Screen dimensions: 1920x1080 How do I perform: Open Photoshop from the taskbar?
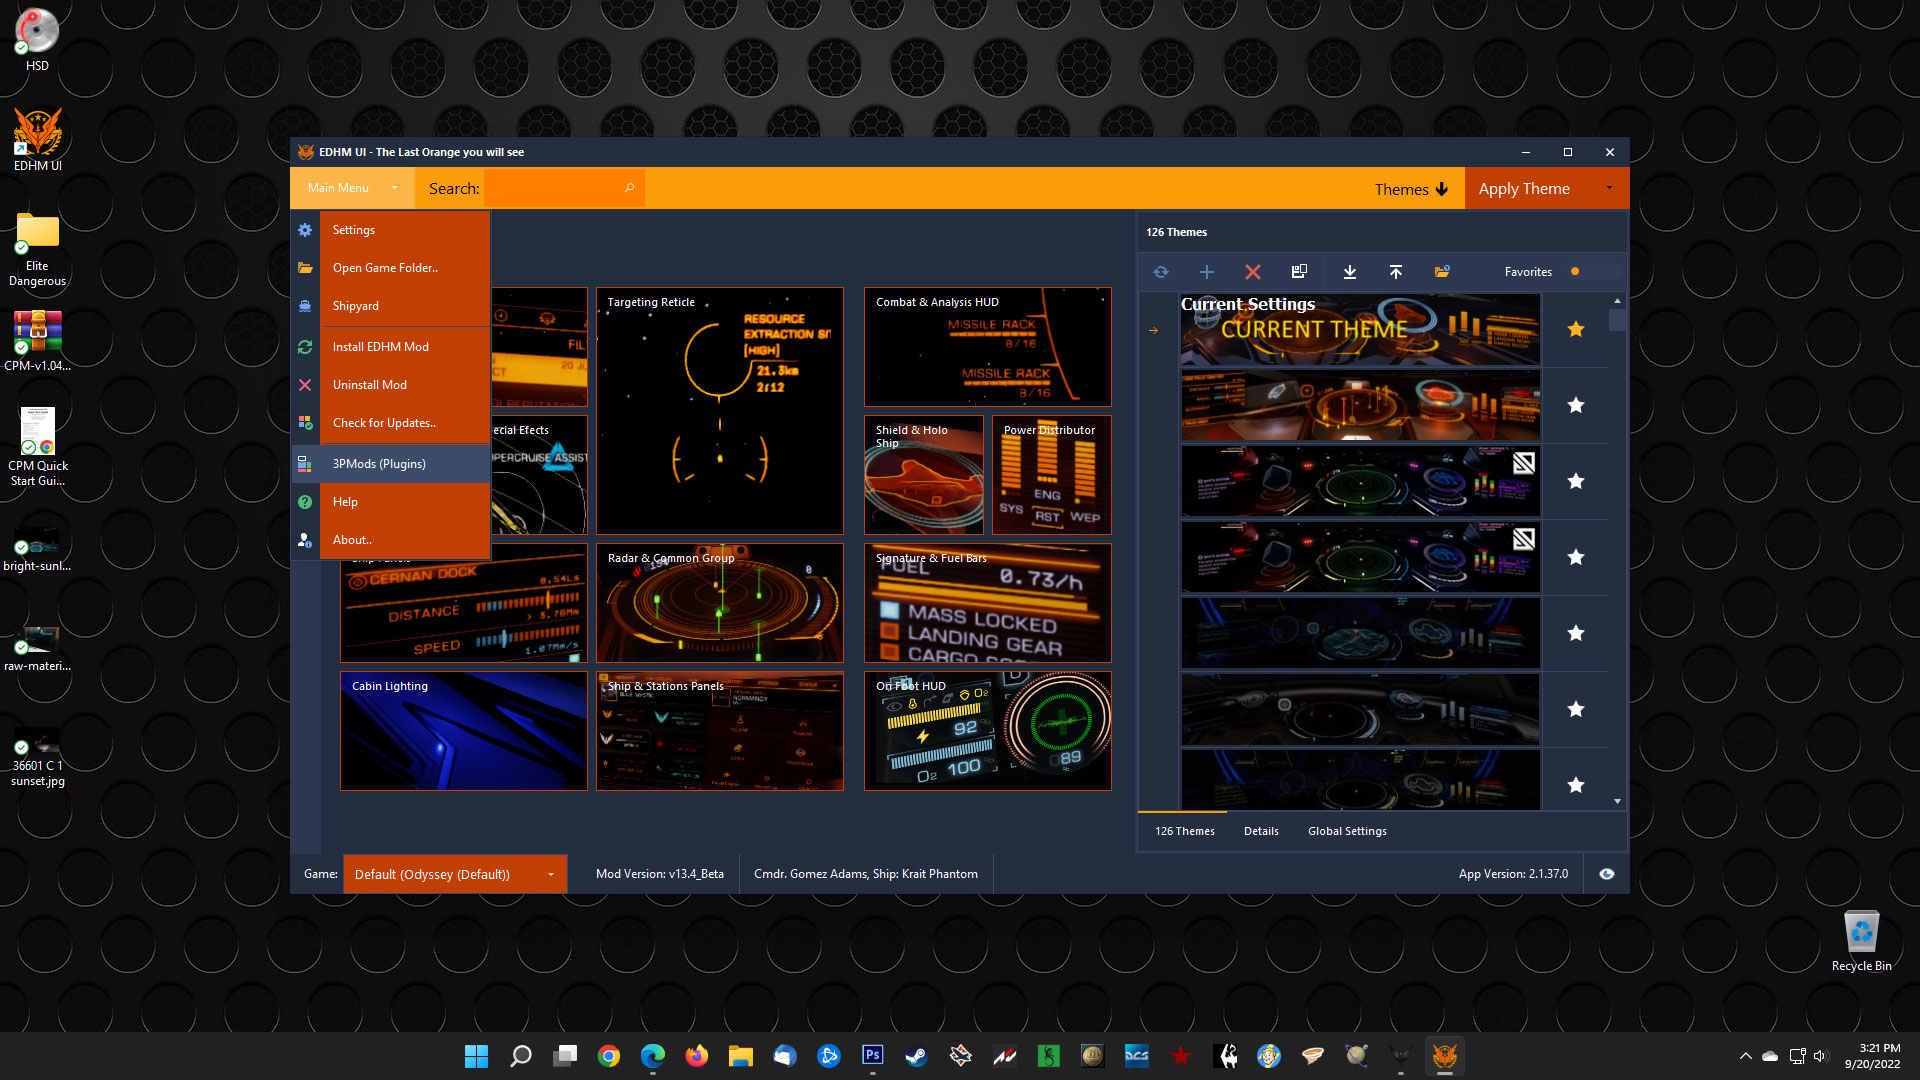[872, 1056]
